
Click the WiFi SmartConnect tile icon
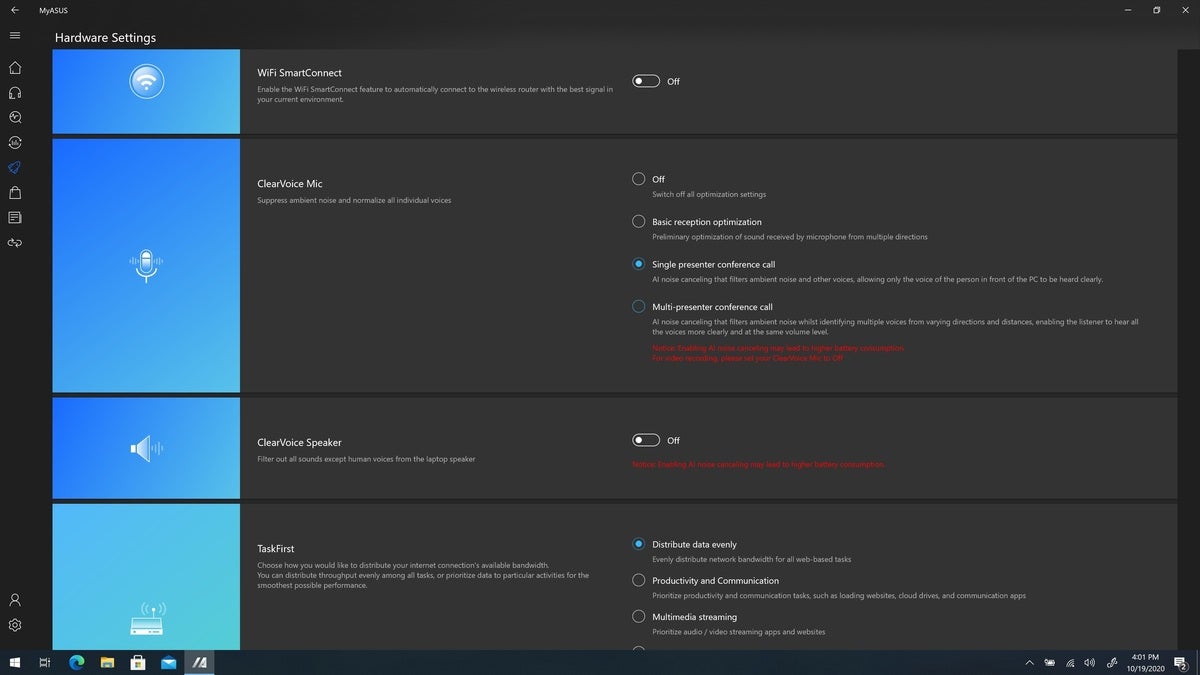(x=147, y=80)
